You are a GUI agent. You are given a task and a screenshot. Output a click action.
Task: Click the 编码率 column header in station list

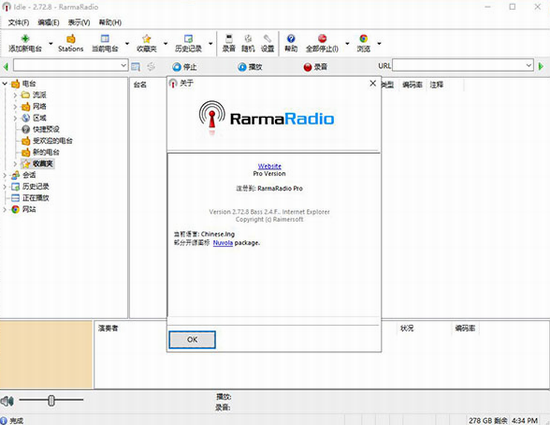[x=412, y=85]
